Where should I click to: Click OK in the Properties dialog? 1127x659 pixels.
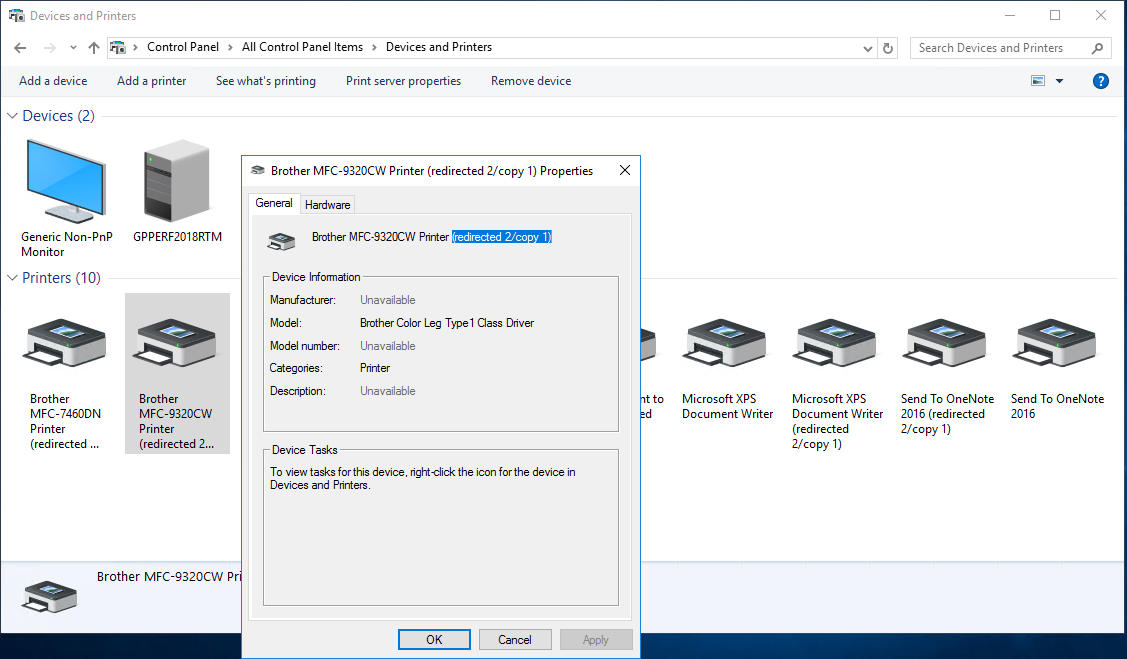tap(434, 640)
